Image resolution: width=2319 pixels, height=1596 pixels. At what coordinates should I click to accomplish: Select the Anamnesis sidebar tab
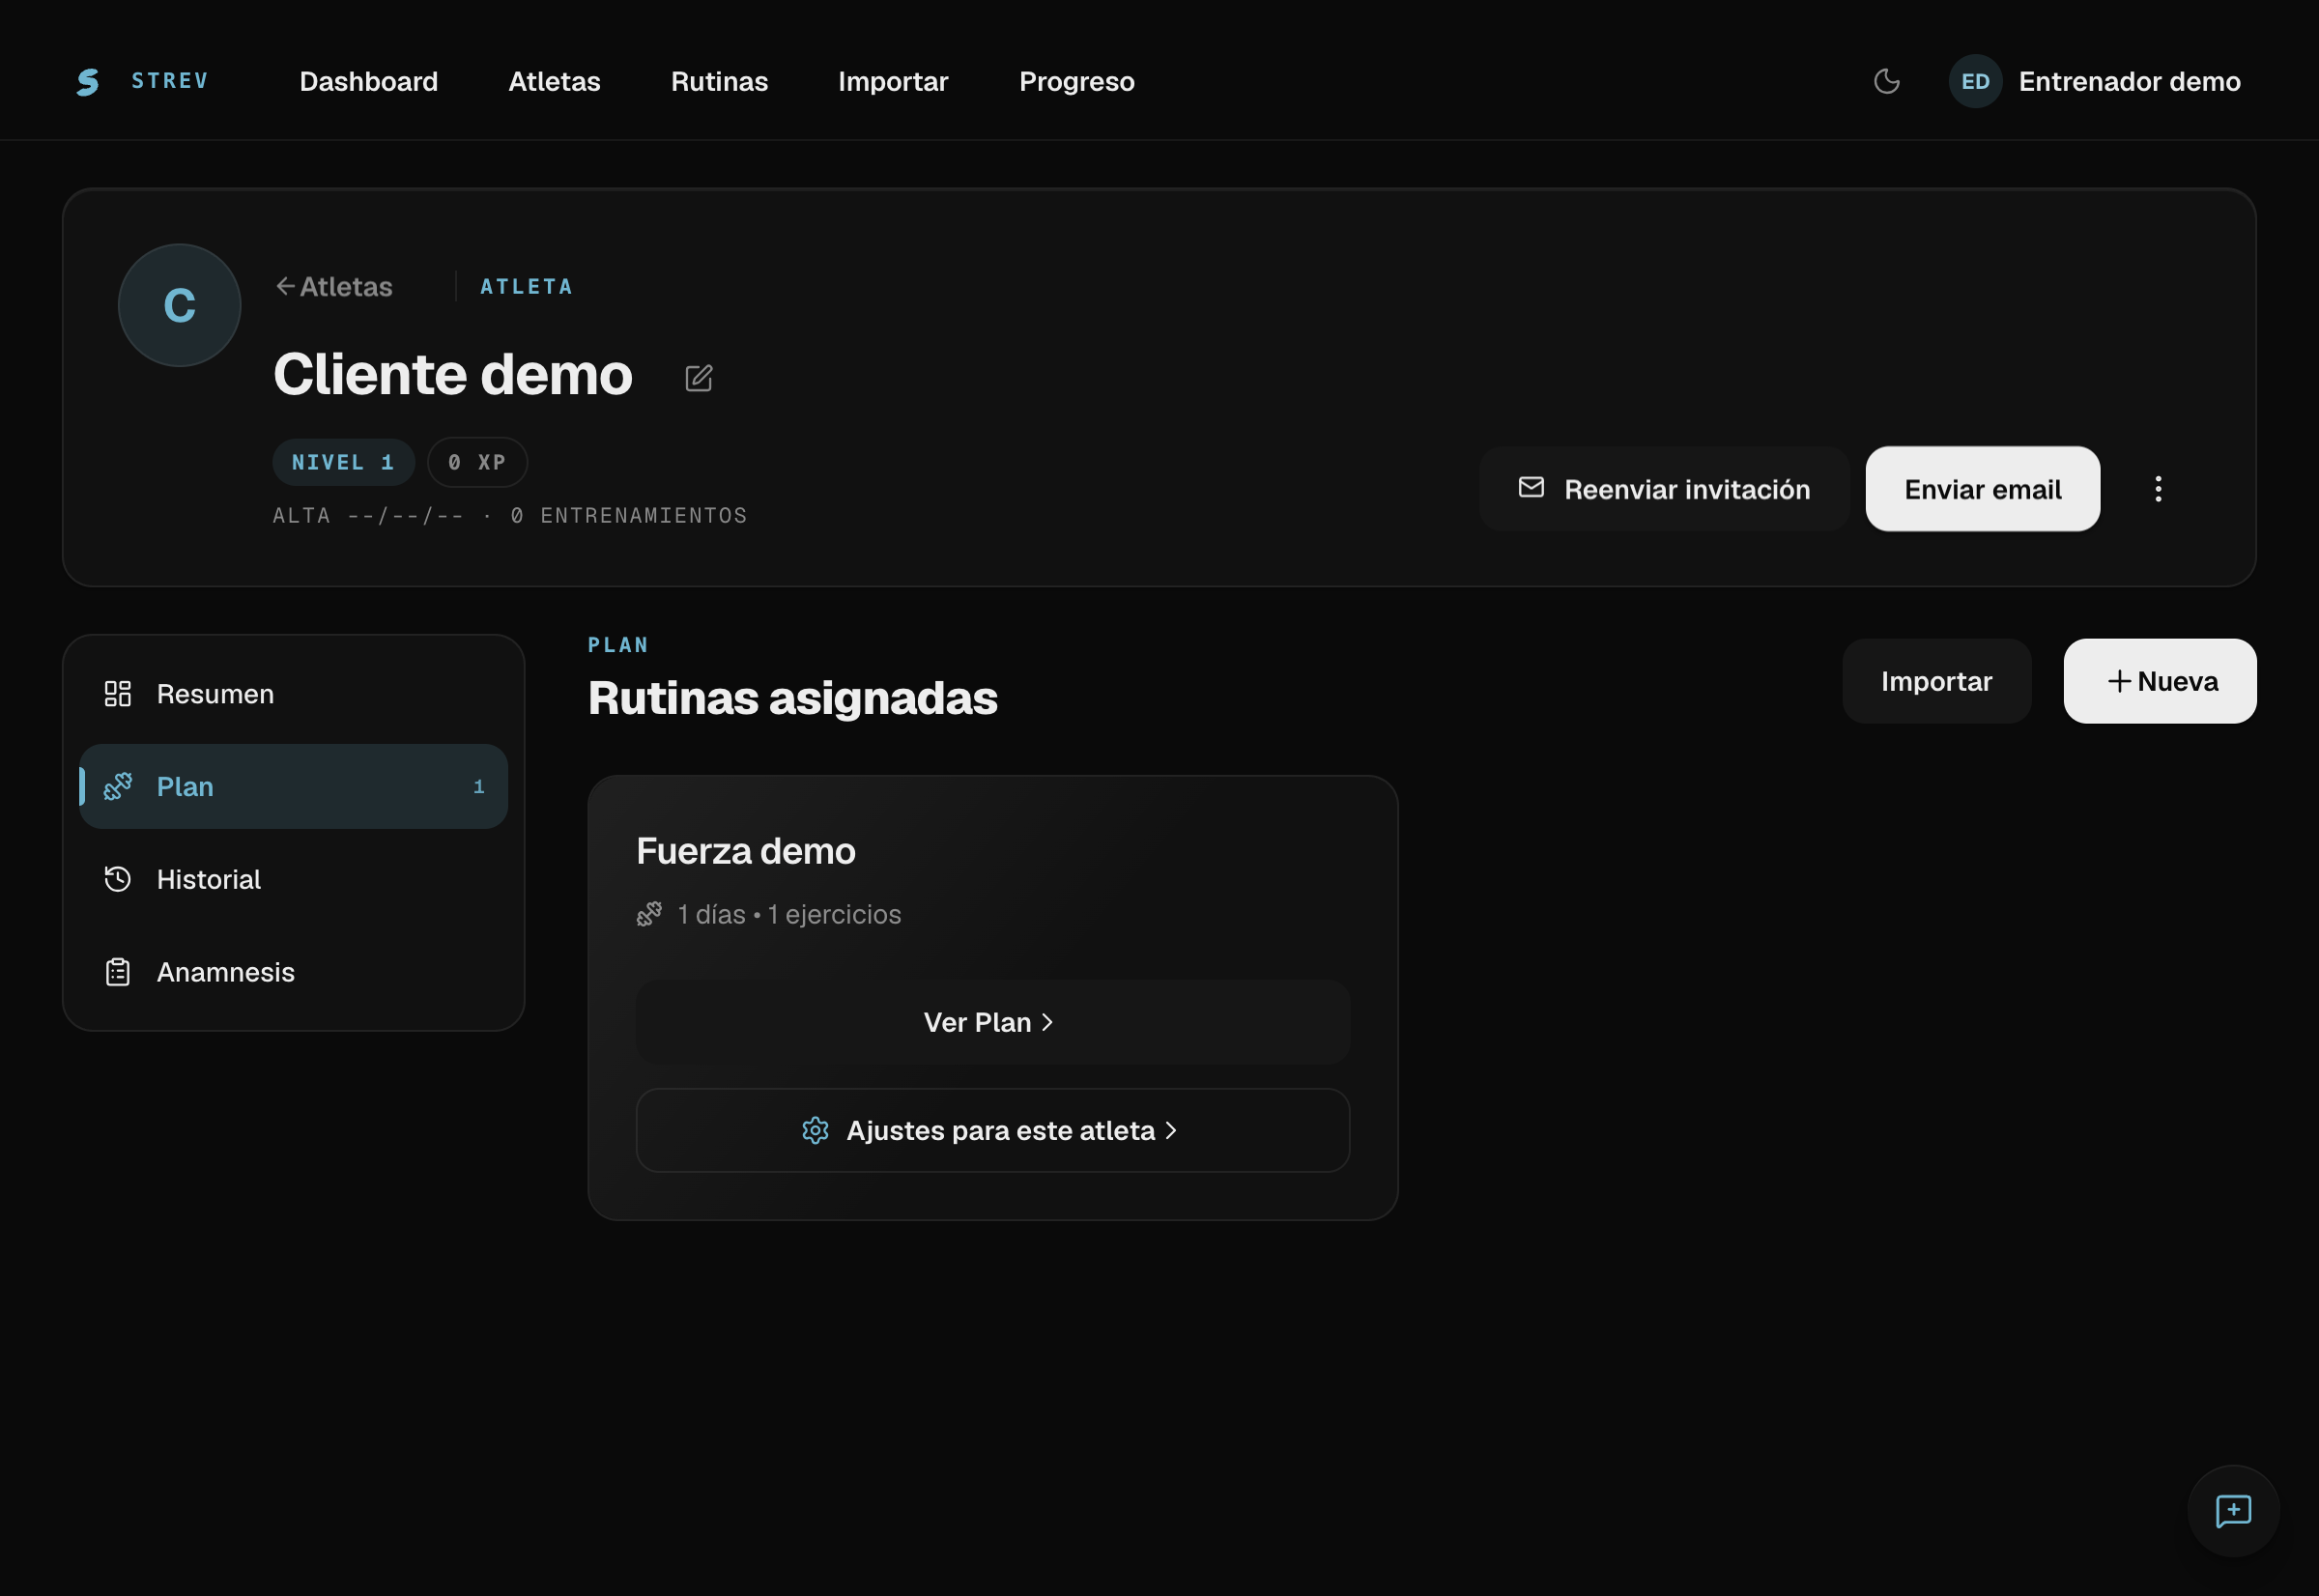(x=293, y=972)
